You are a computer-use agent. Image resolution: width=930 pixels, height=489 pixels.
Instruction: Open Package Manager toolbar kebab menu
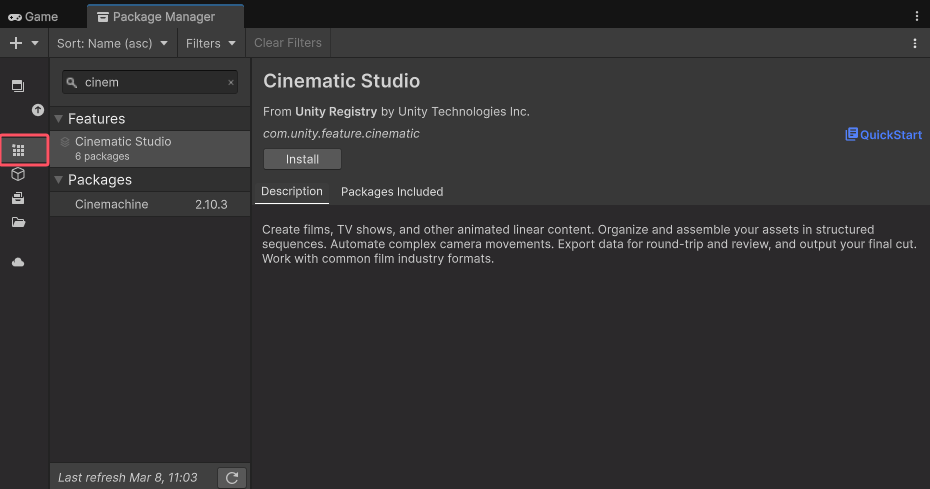point(915,43)
